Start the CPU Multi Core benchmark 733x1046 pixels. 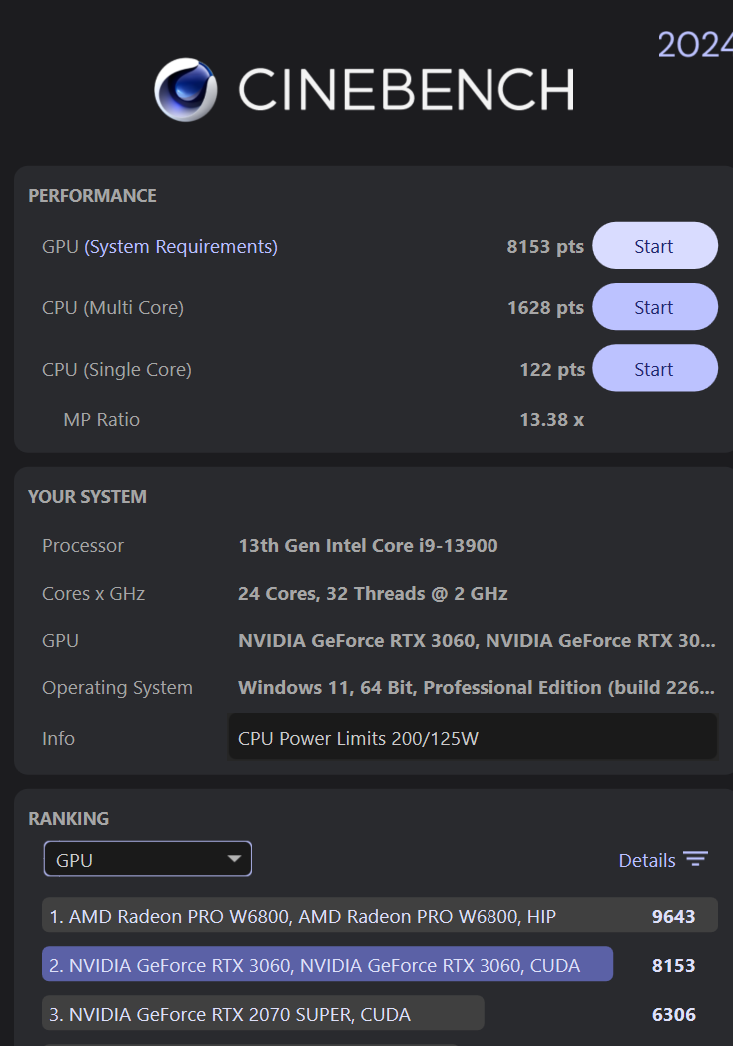[x=655, y=306]
